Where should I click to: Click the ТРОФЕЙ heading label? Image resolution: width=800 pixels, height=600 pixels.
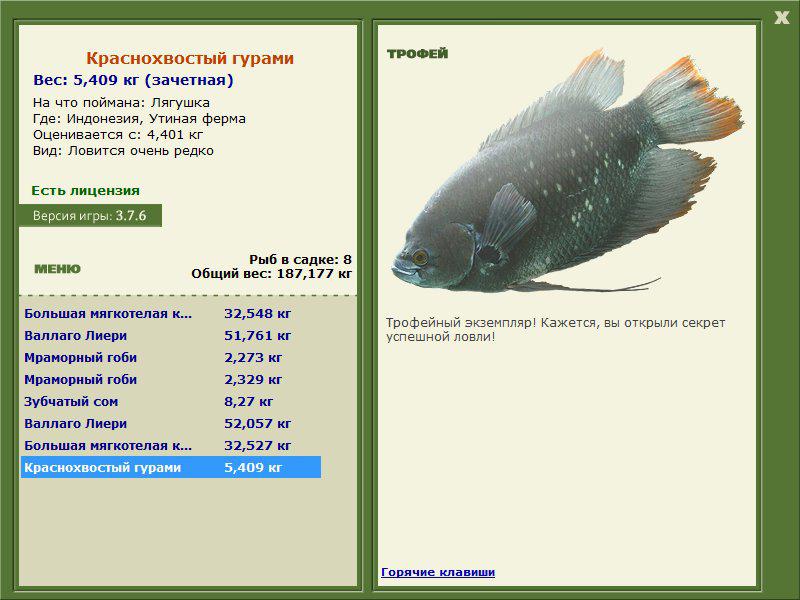coord(417,53)
